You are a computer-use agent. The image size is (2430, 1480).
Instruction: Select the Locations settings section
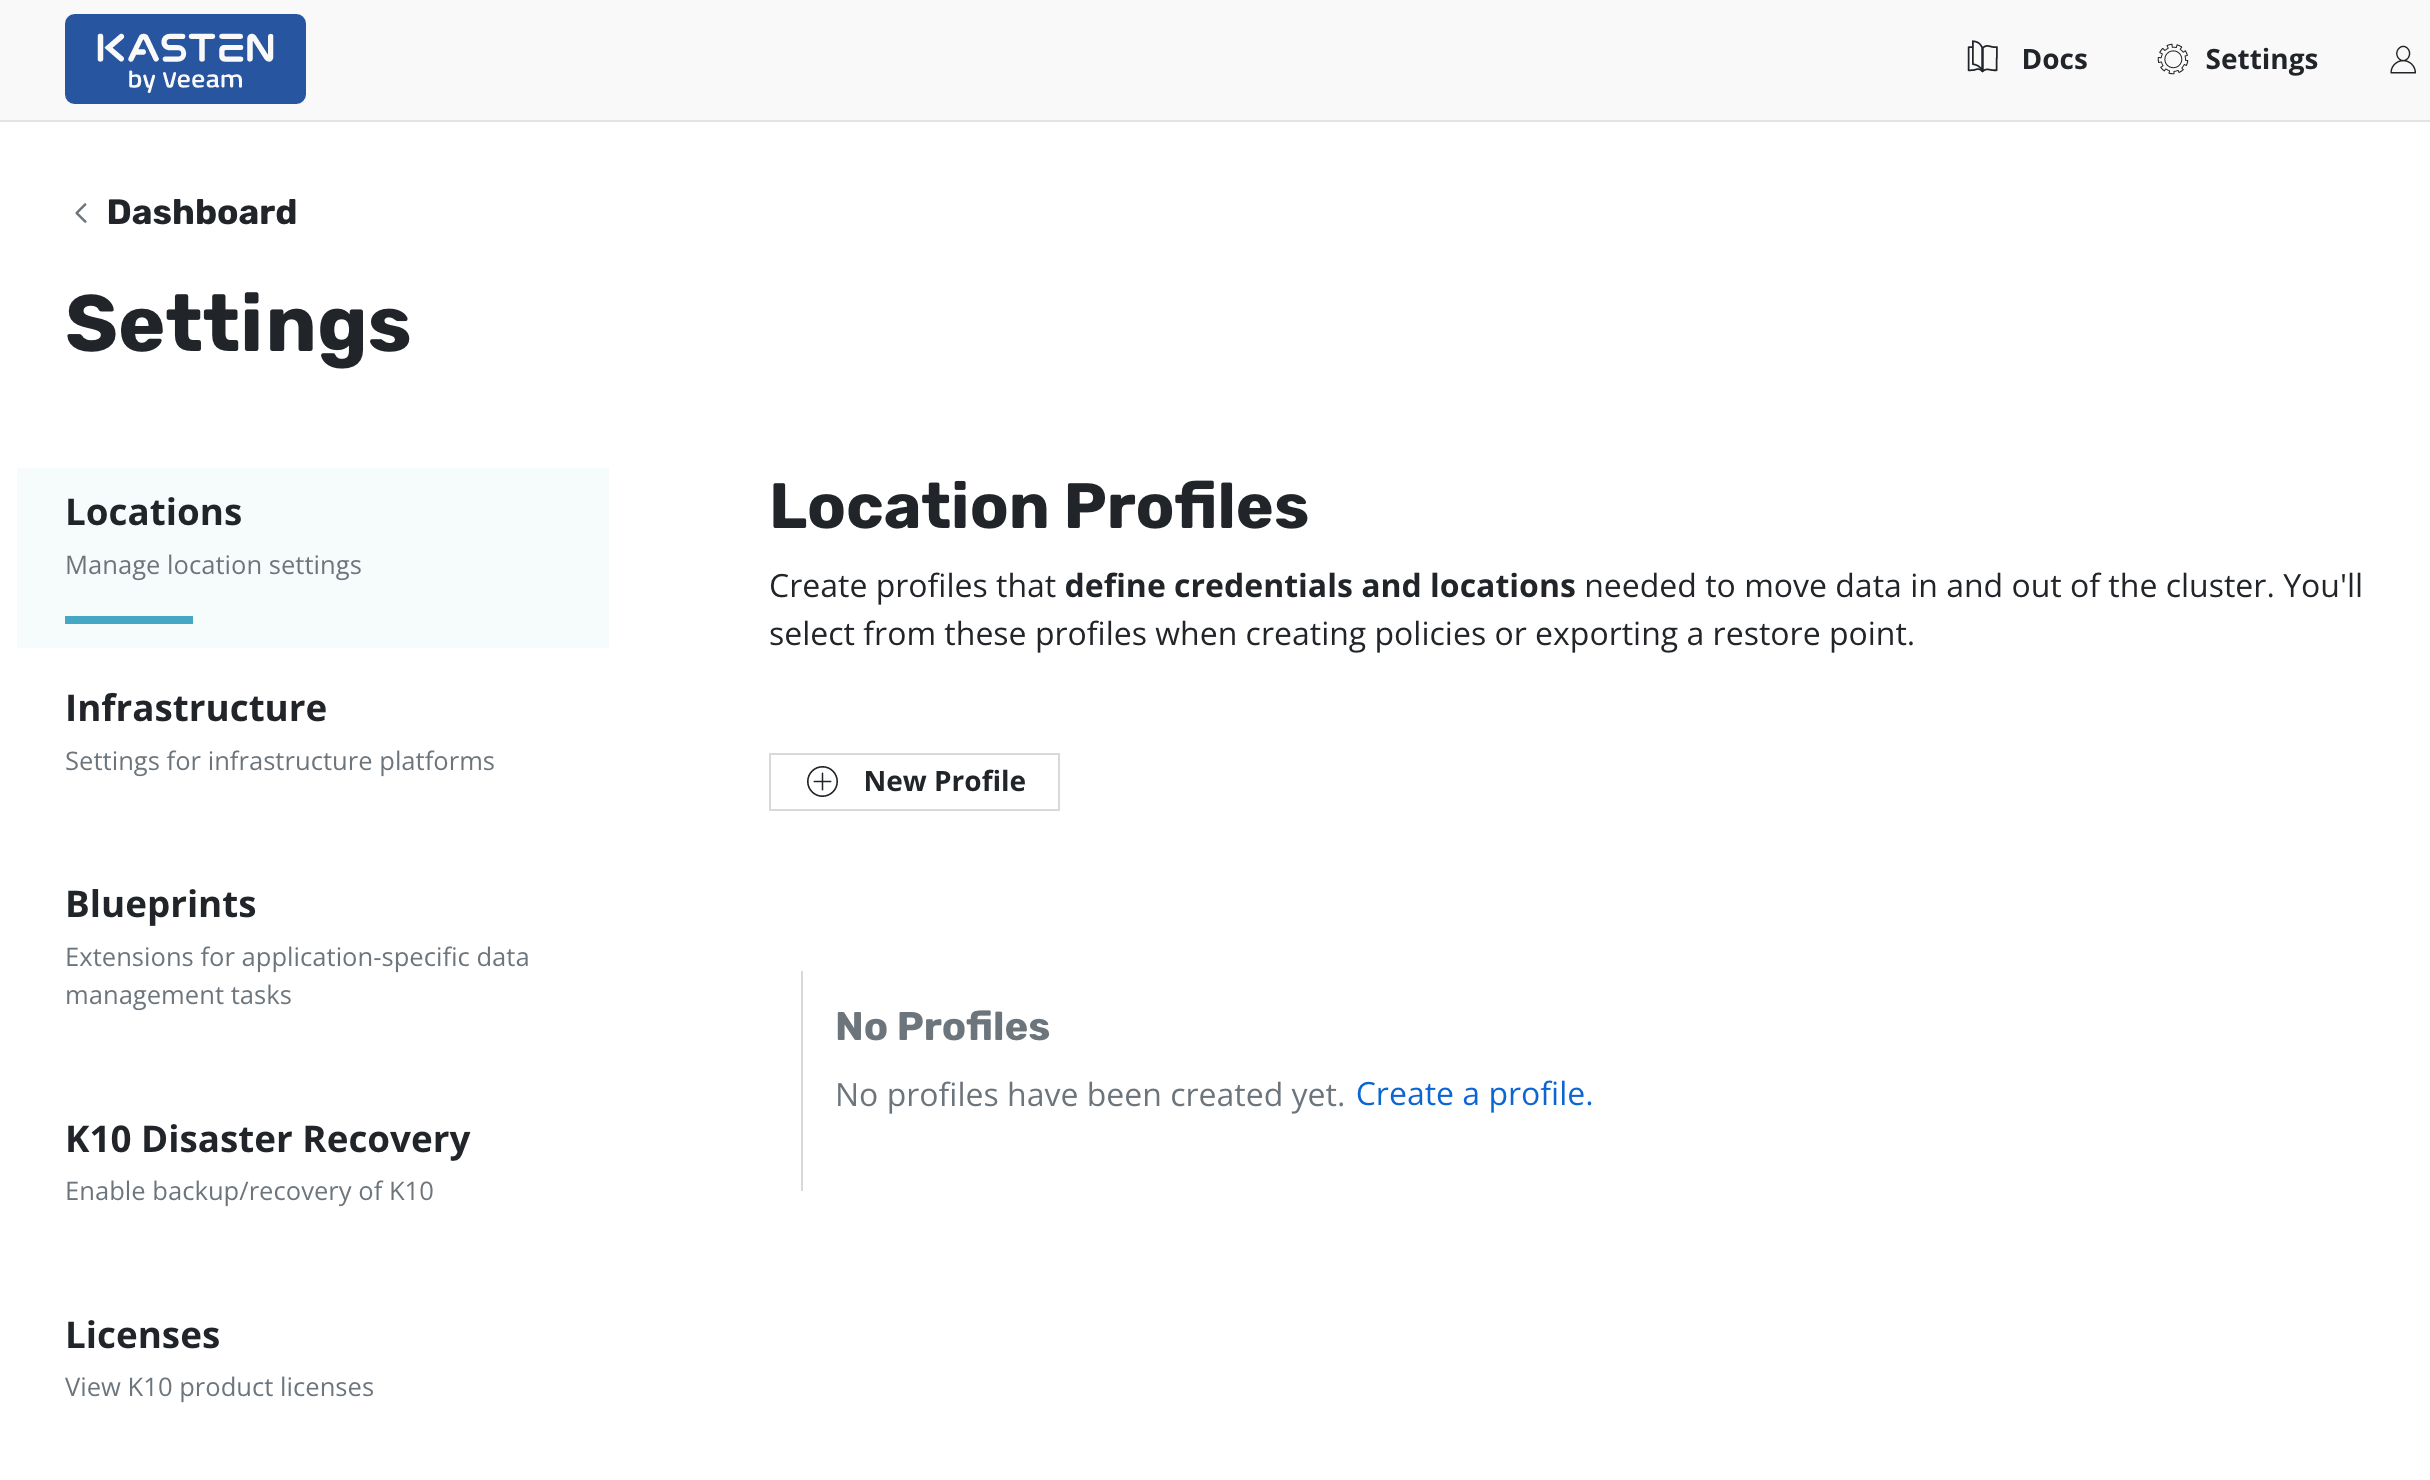pos(154,512)
